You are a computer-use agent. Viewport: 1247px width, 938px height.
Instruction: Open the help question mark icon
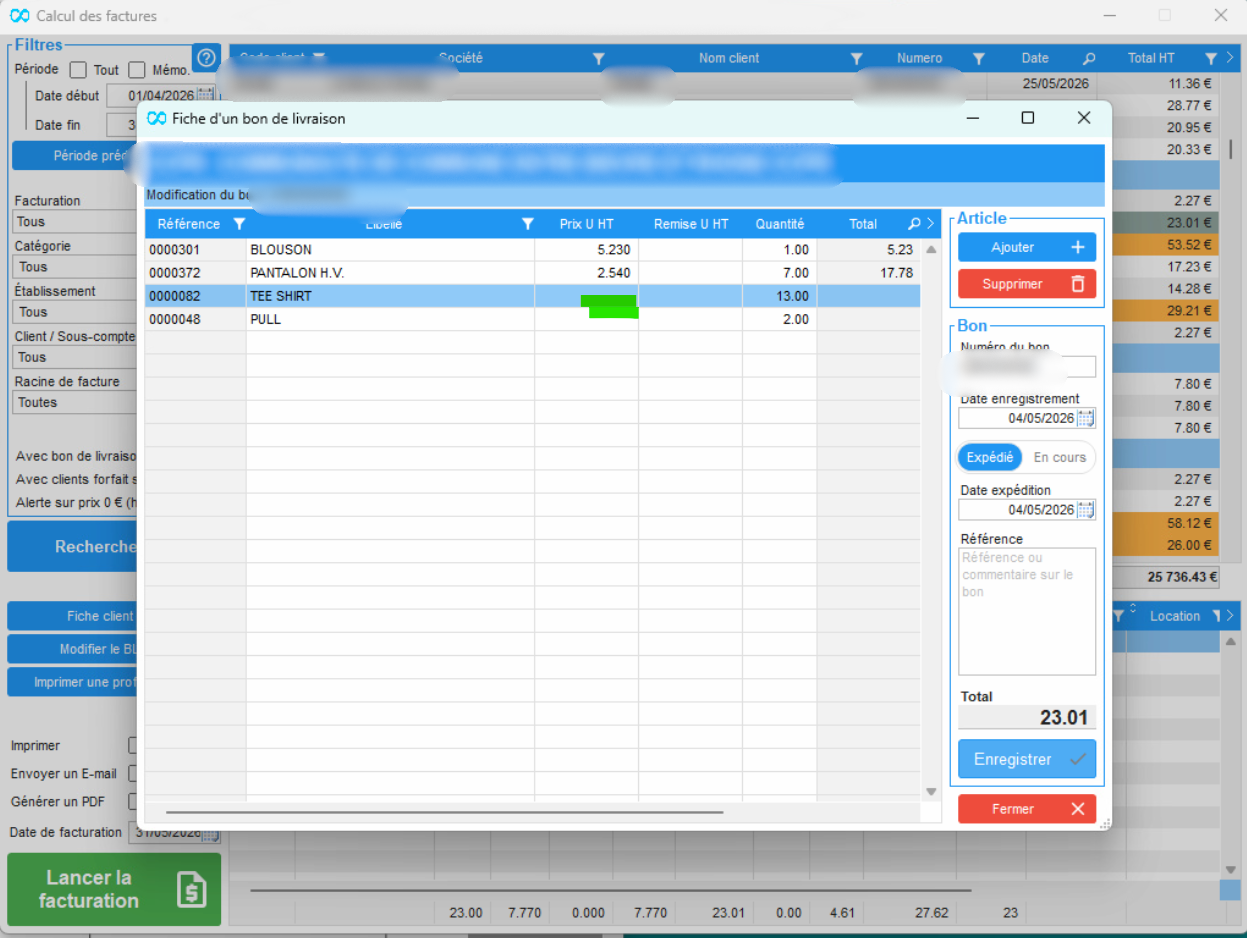[206, 57]
